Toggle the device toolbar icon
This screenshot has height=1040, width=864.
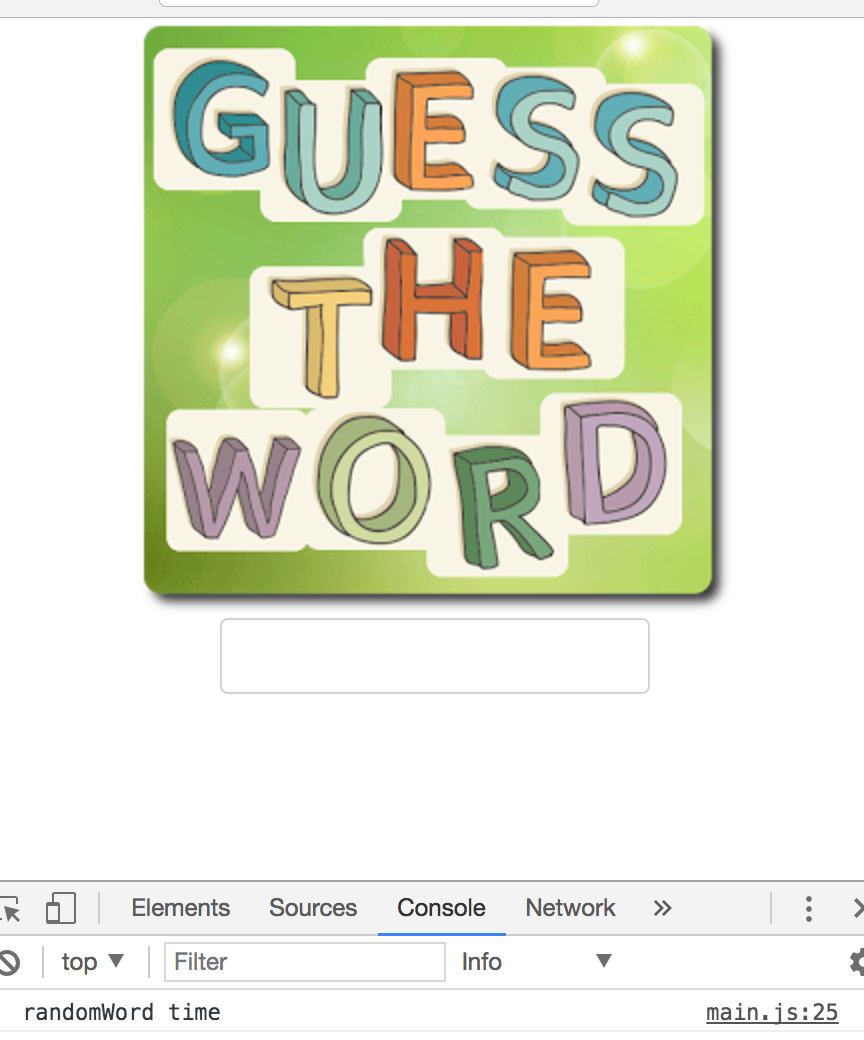coord(61,908)
